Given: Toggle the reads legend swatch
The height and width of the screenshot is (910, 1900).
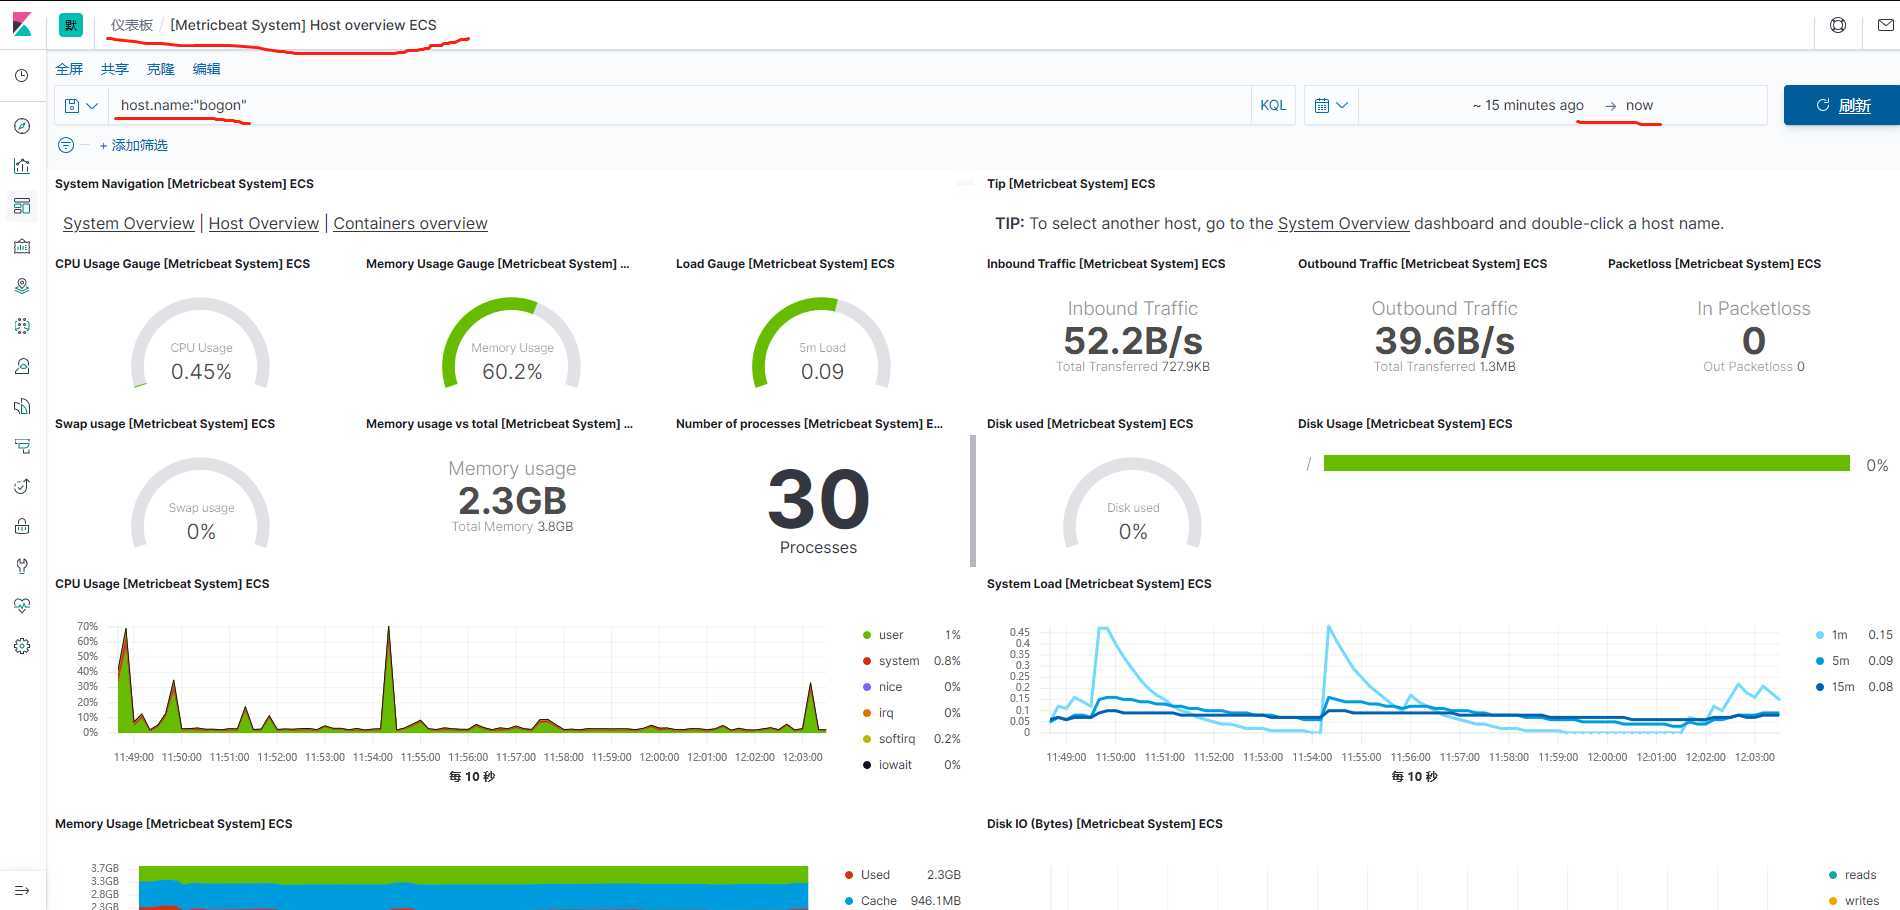Looking at the screenshot, I should pyautogui.click(x=1832, y=875).
